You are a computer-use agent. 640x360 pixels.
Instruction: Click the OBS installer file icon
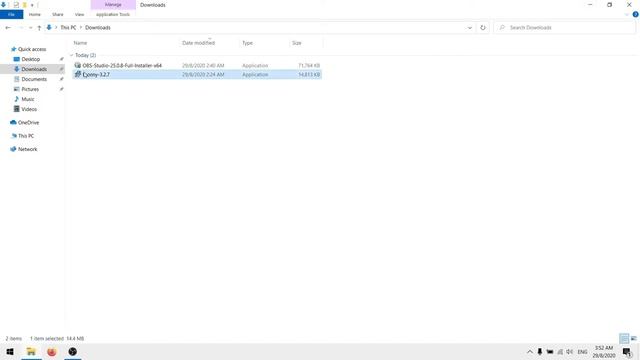[x=78, y=65]
